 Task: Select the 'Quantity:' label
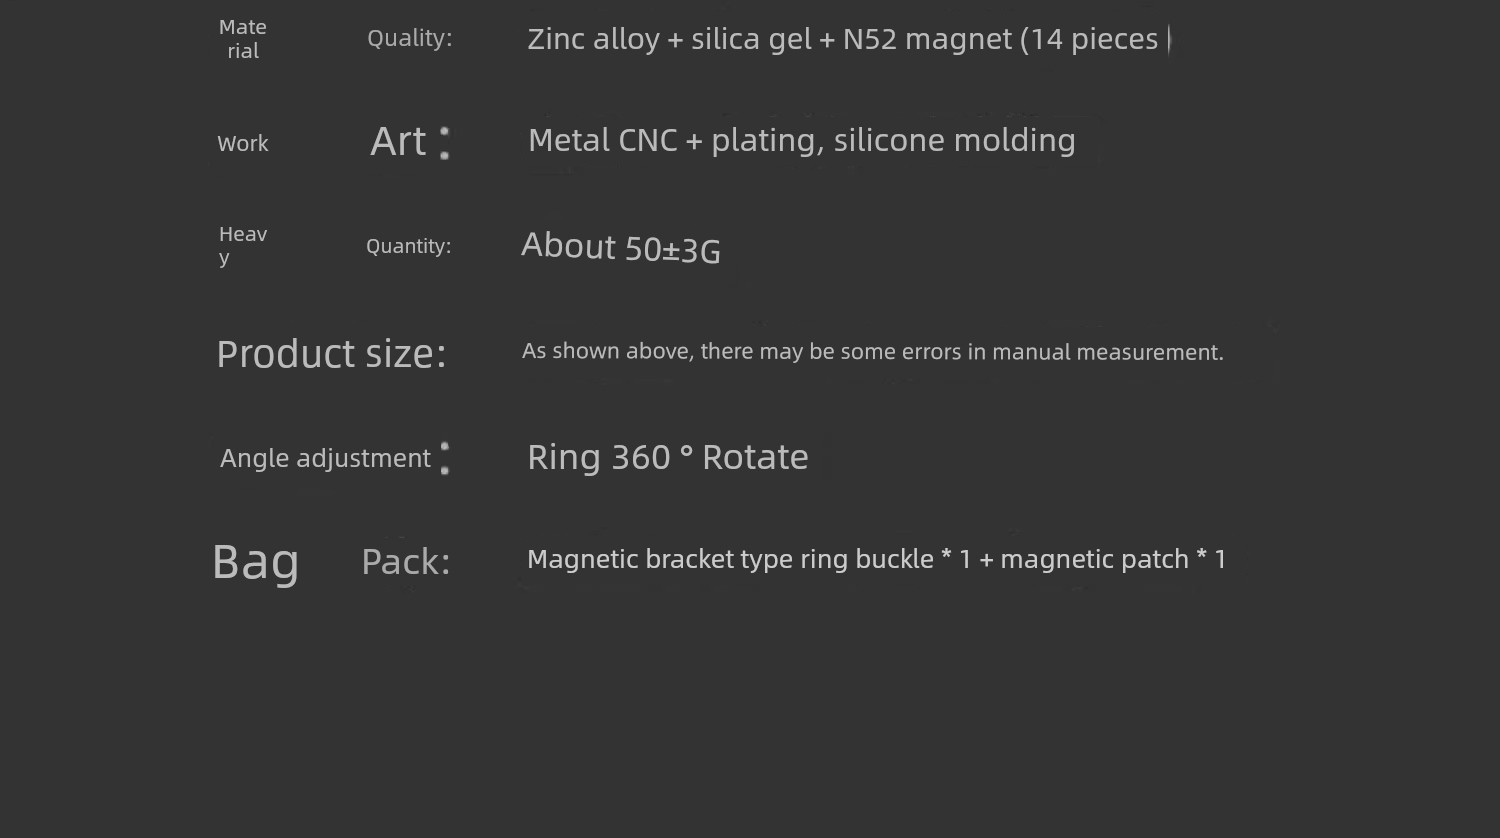[x=408, y=246]
